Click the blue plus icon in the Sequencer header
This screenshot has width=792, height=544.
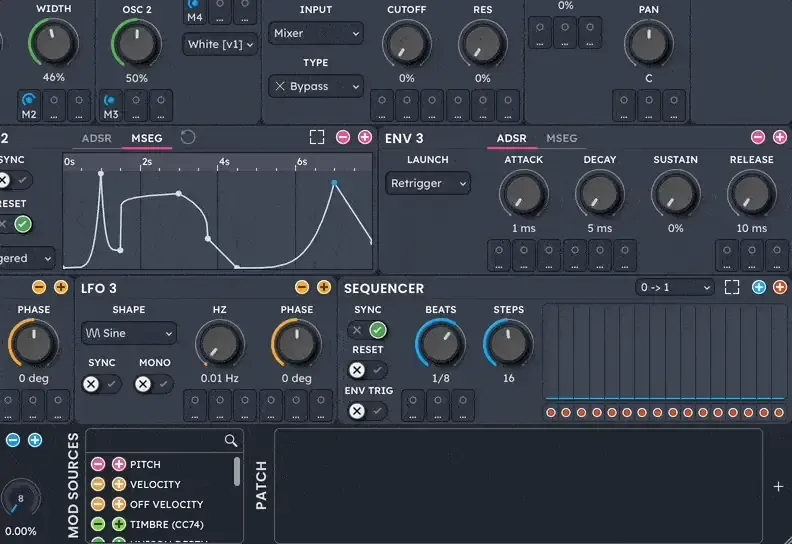pos(759,287)
